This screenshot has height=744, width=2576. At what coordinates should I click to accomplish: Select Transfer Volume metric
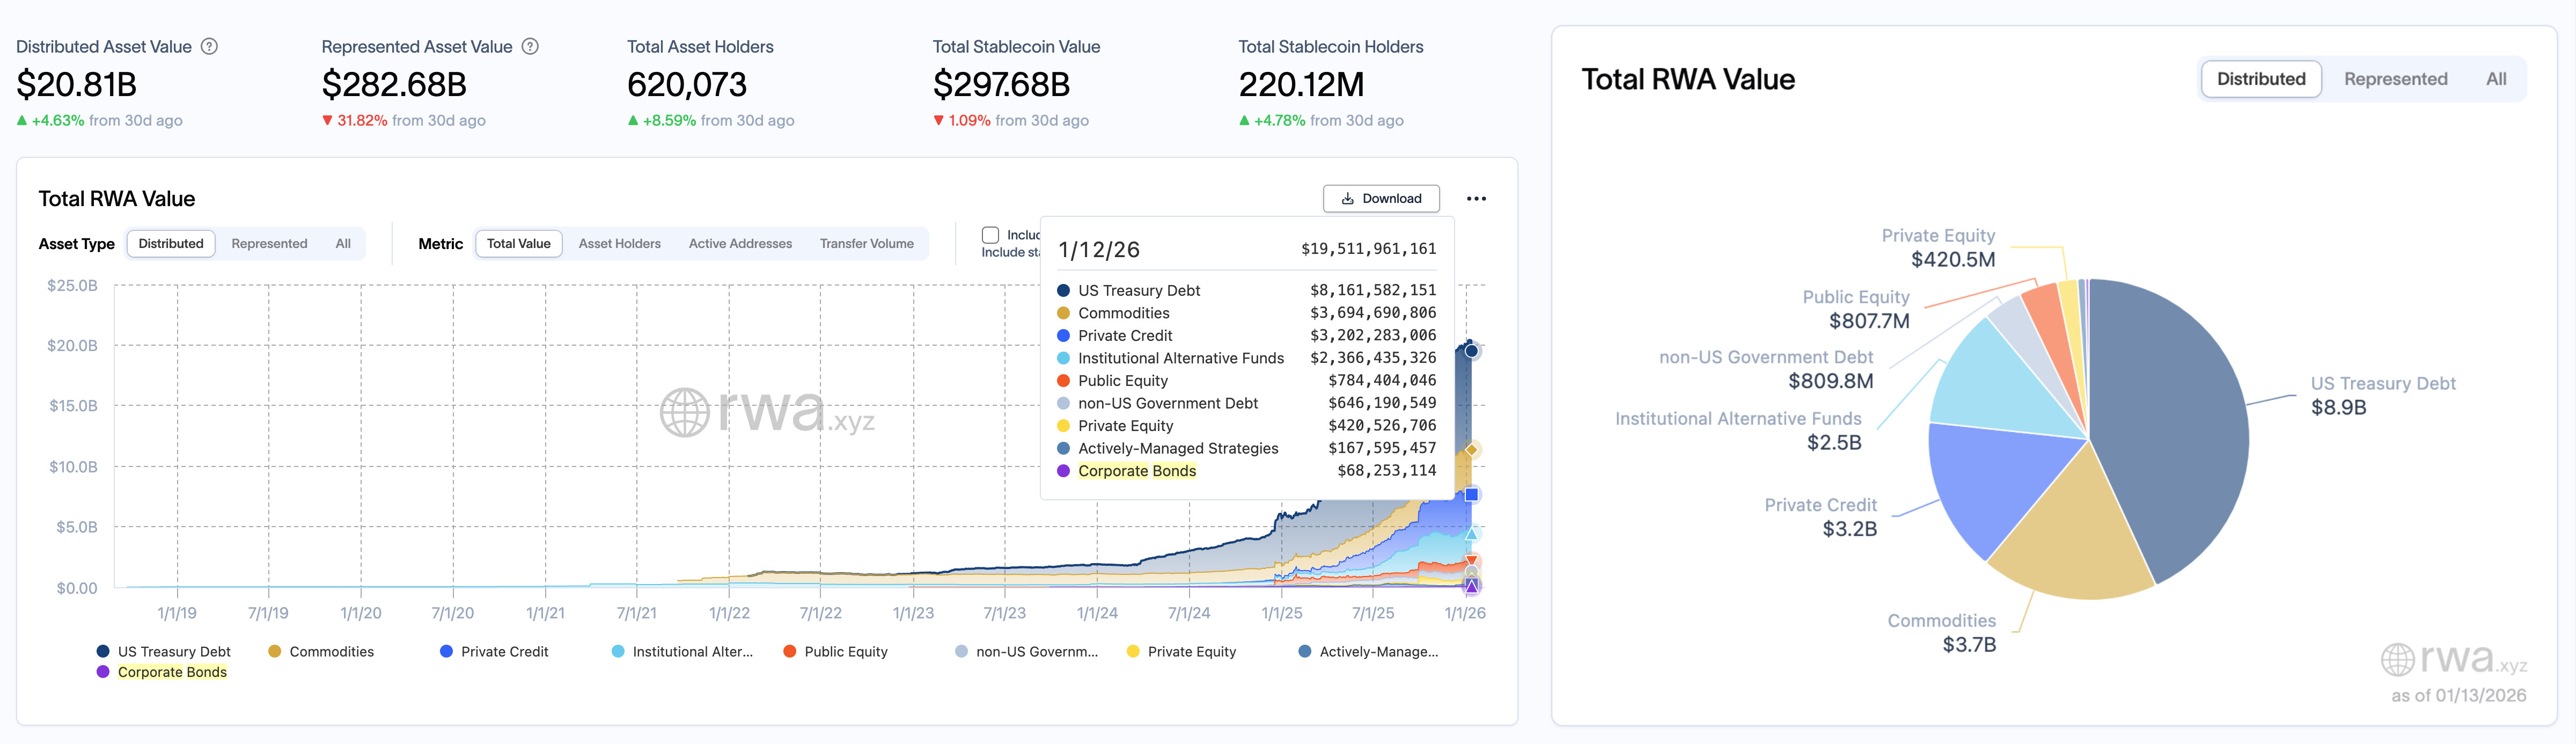pyautogui.click(x=866, y=244)
